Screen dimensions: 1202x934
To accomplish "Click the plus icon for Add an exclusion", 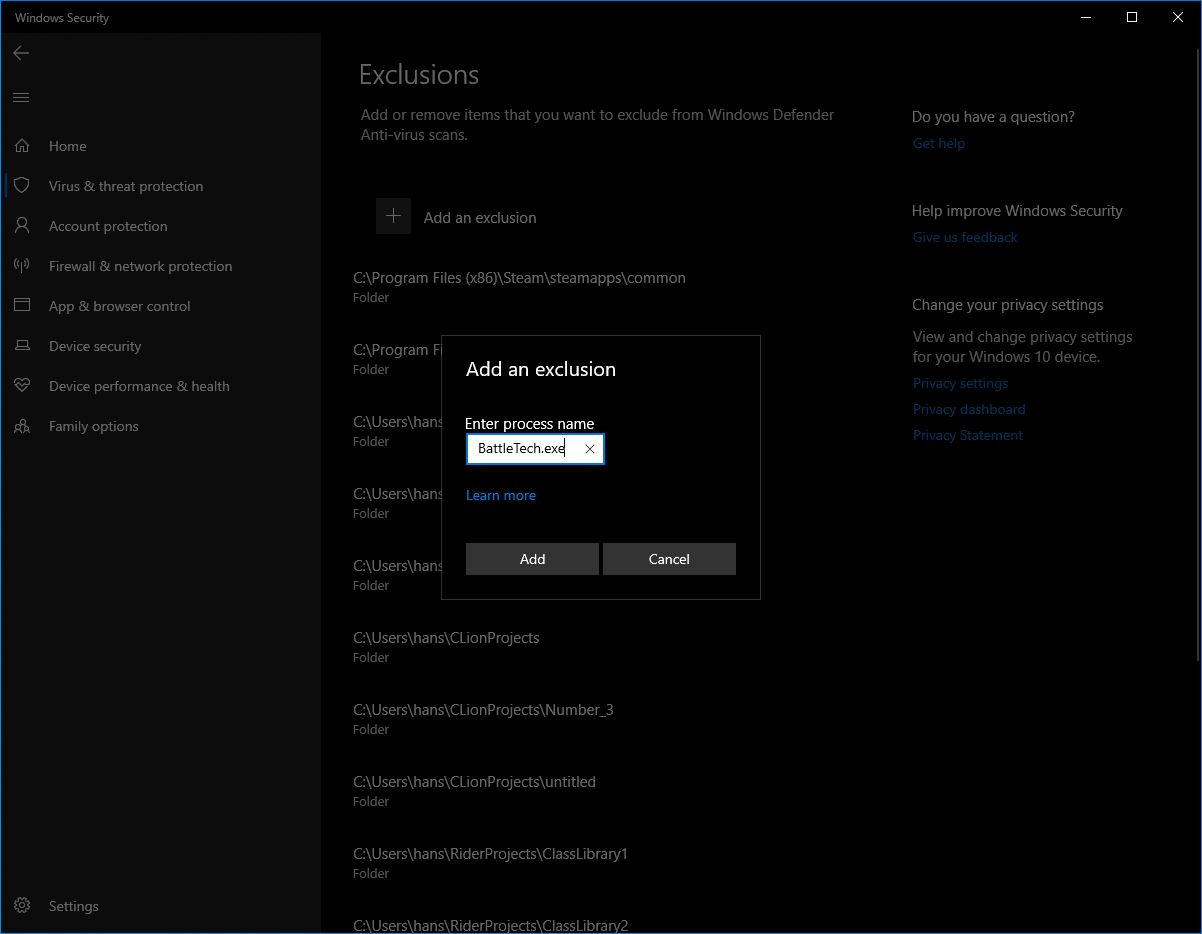I will pyautogui.click(x=393, y=216).
